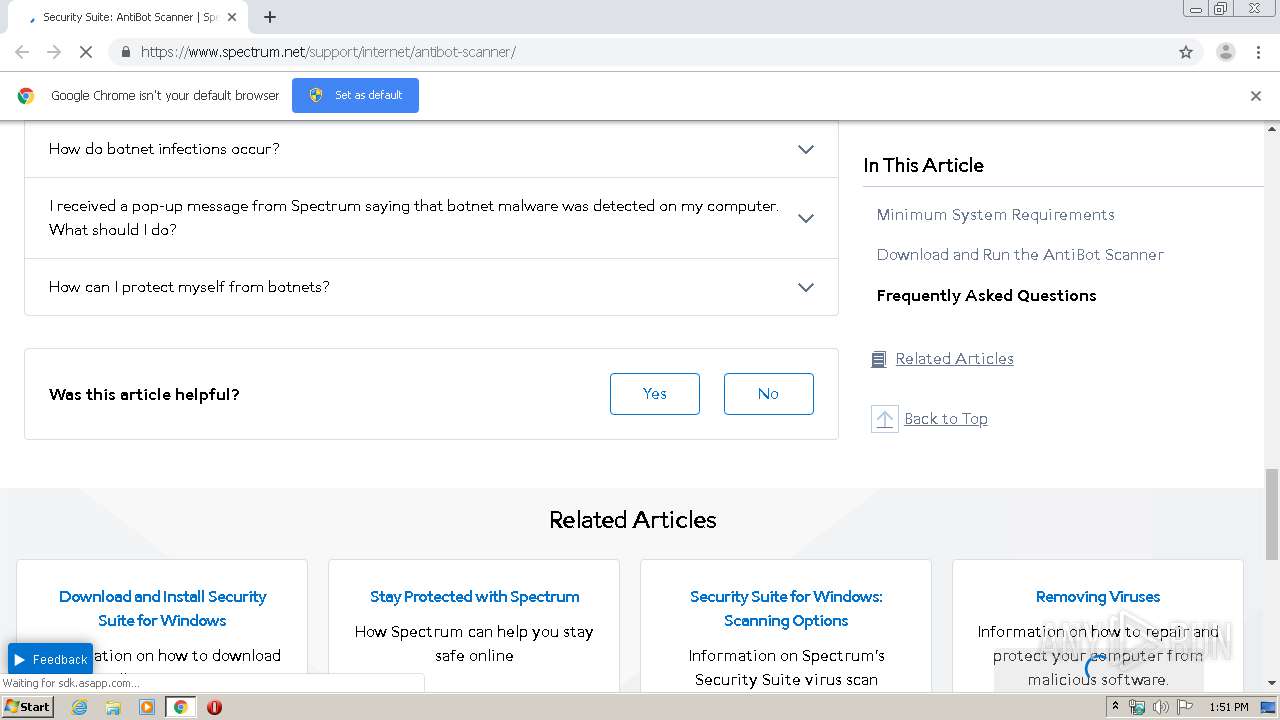Click the Related Articles document icon
This screenshot has height=720, width=1280.
(x=879, y=360)
